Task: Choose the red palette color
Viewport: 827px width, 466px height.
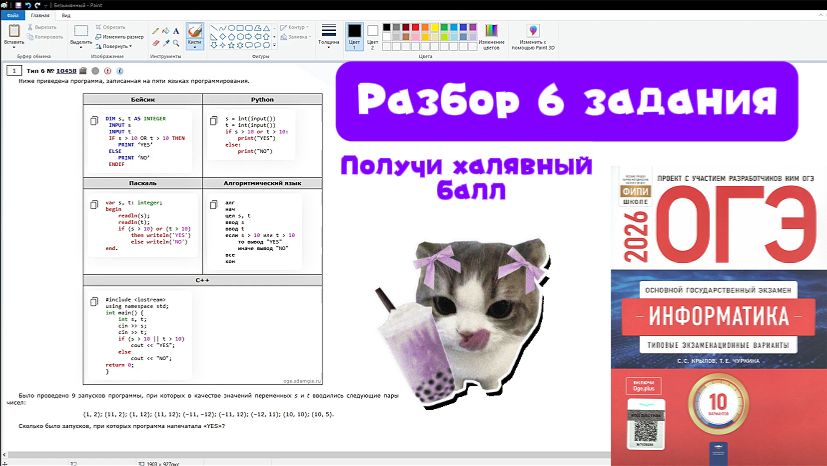Action: pyautogui.click(x=416, y=27)
